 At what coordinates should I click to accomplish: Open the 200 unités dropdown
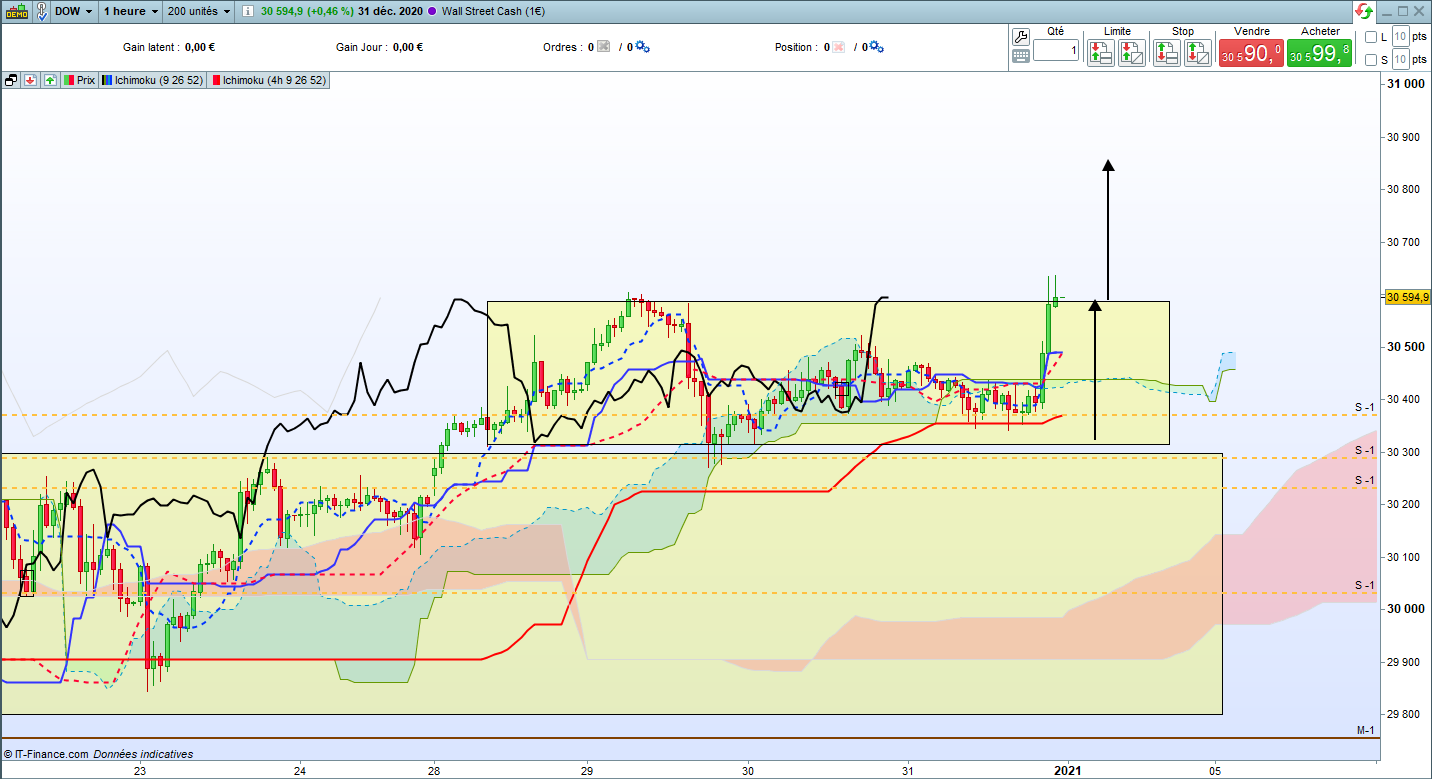point(200,11)
